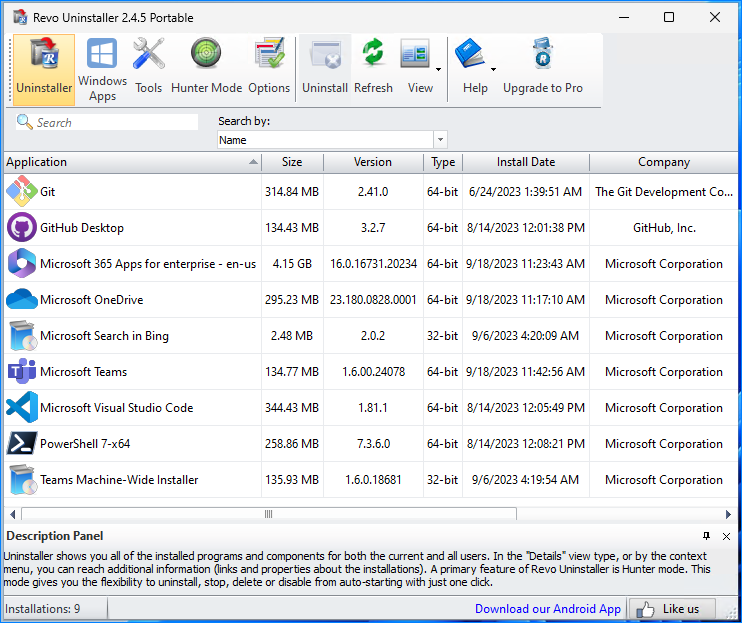Click version '1.6.00.24078'
Screen dimensions: 742x623
pos(373,371)
